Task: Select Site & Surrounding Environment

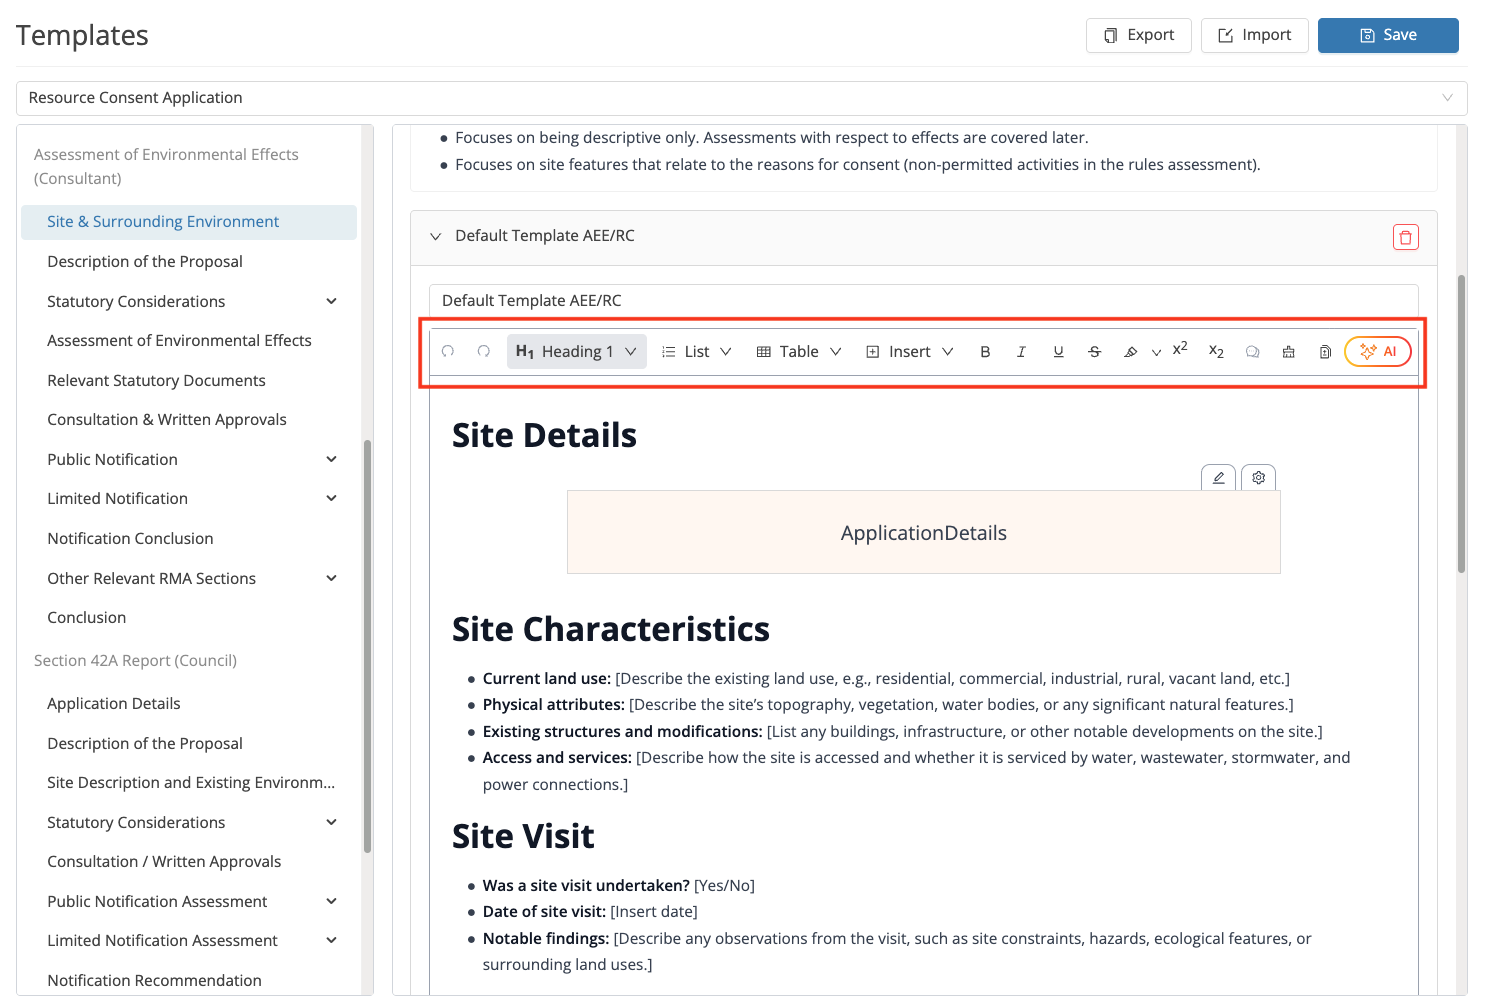Action: coord(189,222)
